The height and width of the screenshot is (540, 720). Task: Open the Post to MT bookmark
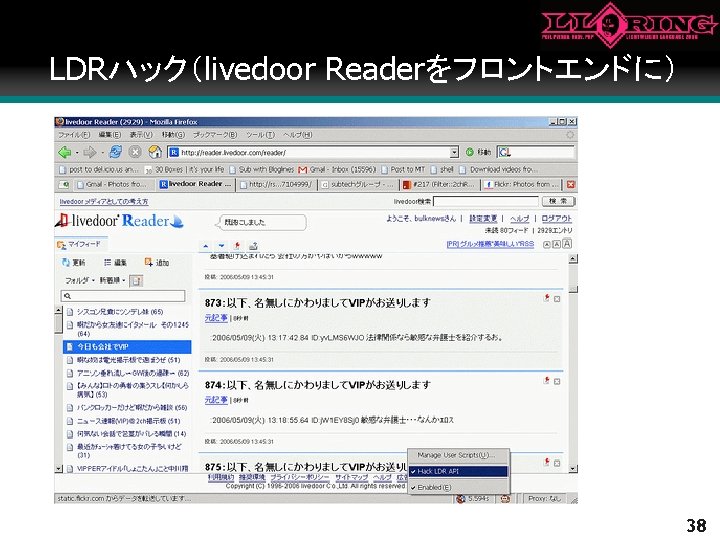tap(403, 169)
